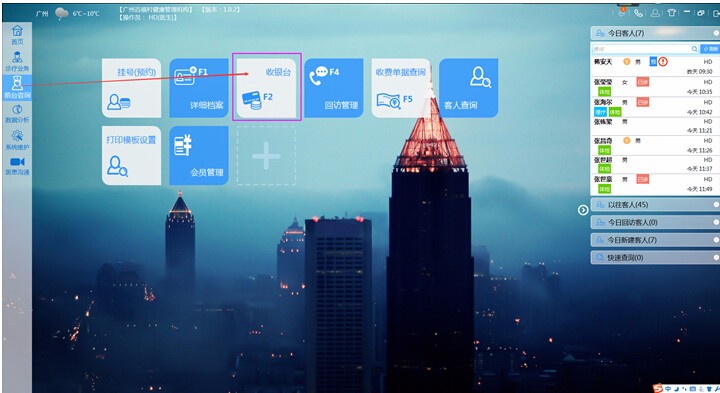Open 系统维护 gear icon in sidebar
This screenshot has height=393, width=720.
(x=17, y=140)
